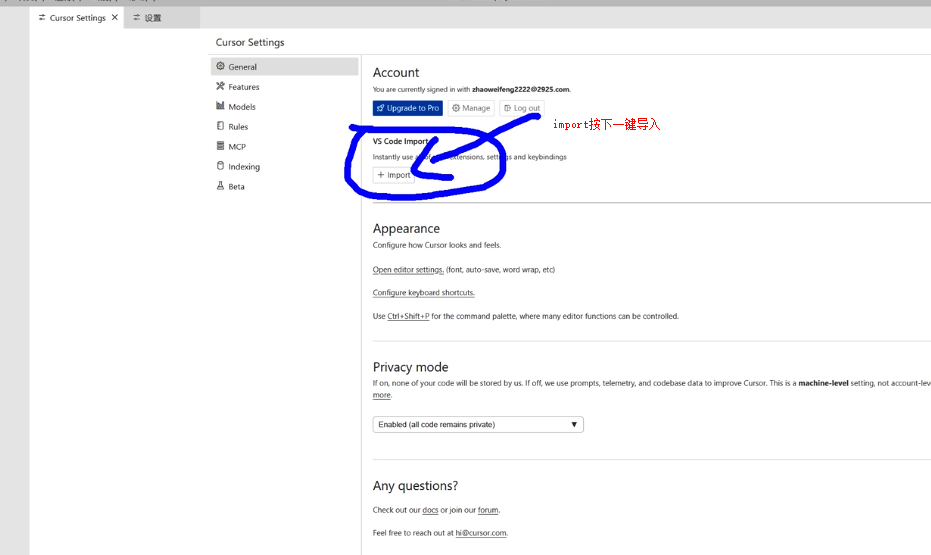Click the hi@cursor.com email link
Viewport: 931px width, 555px height.
click(x=481, y=533)
